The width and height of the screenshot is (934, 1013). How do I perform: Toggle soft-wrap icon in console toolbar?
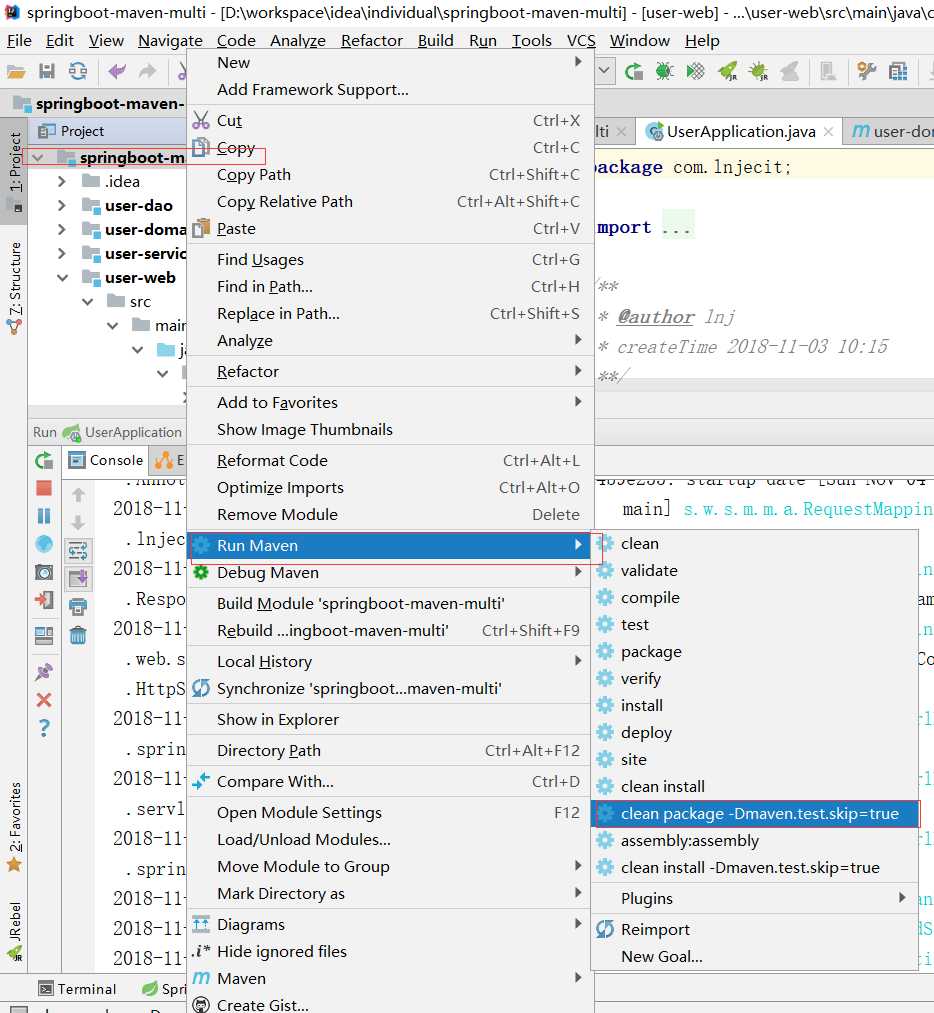pyautogui.click(x=78, y=550)
